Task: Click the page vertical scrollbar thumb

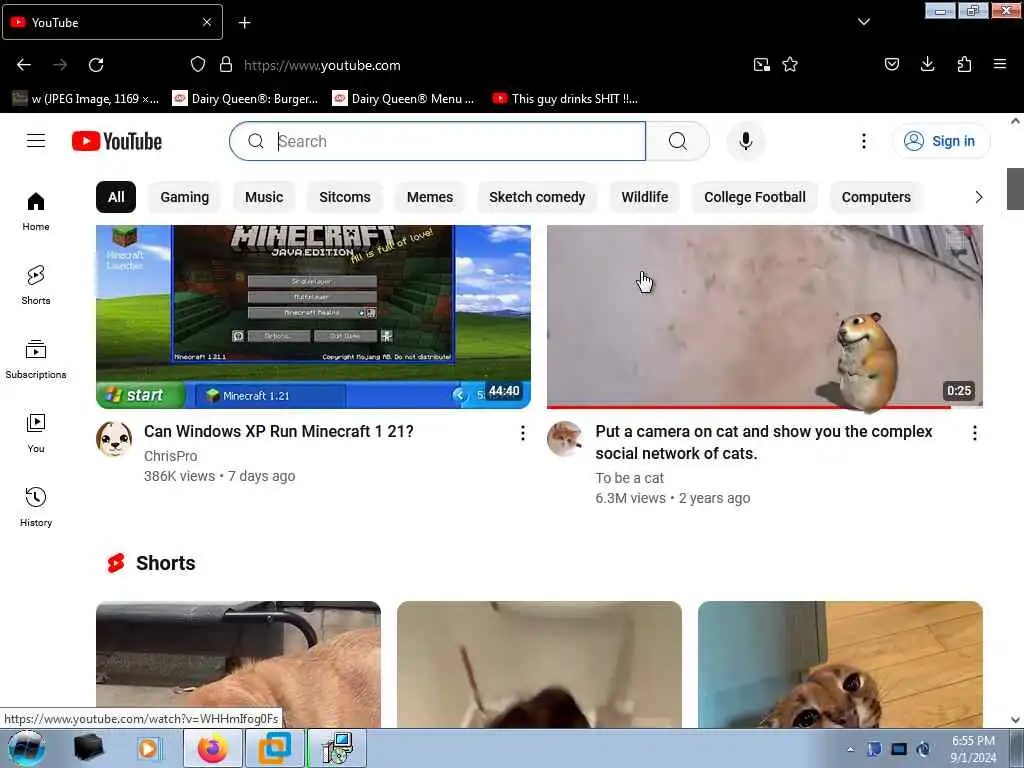Action: click(x=1015, y=189)
